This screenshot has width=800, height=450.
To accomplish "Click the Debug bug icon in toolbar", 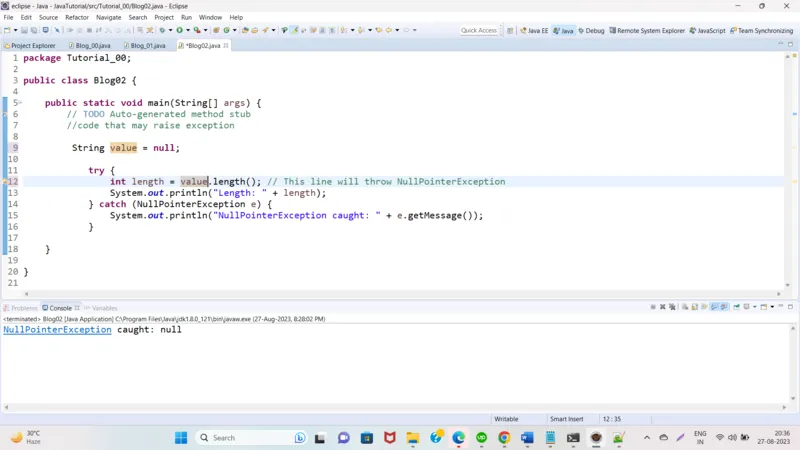I will pos(161,30).
